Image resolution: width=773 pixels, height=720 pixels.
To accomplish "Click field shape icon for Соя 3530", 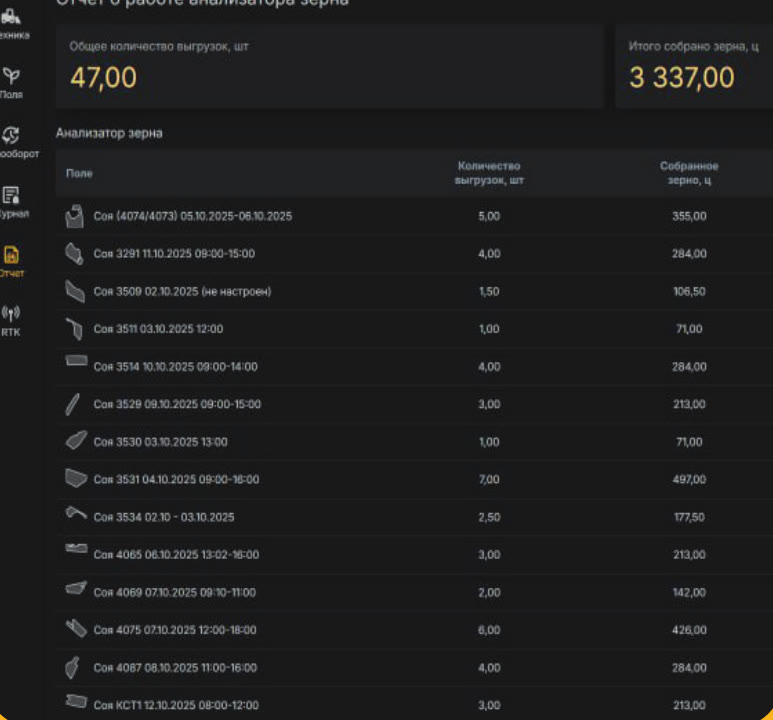I will coord(76,440).
